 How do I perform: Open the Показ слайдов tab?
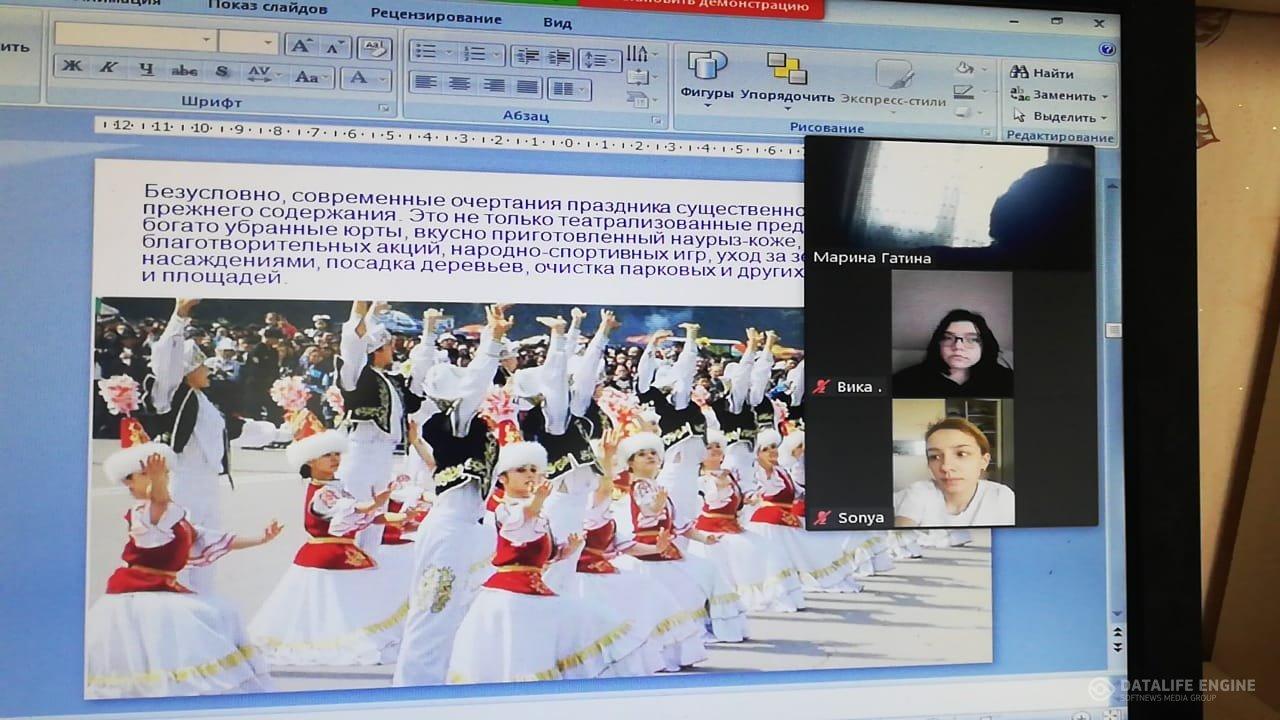(267, 9)
